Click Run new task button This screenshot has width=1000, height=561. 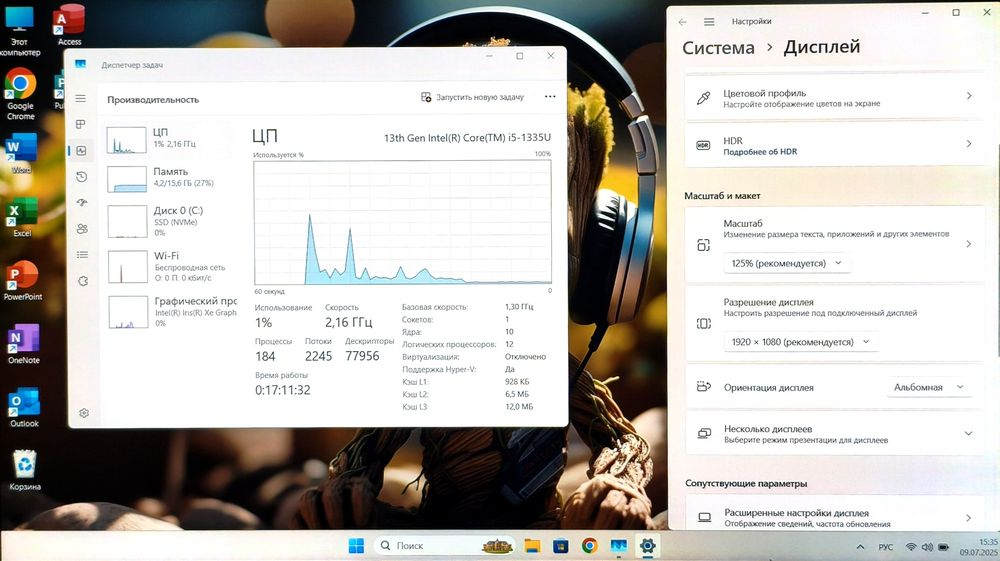tap(473, 97)
